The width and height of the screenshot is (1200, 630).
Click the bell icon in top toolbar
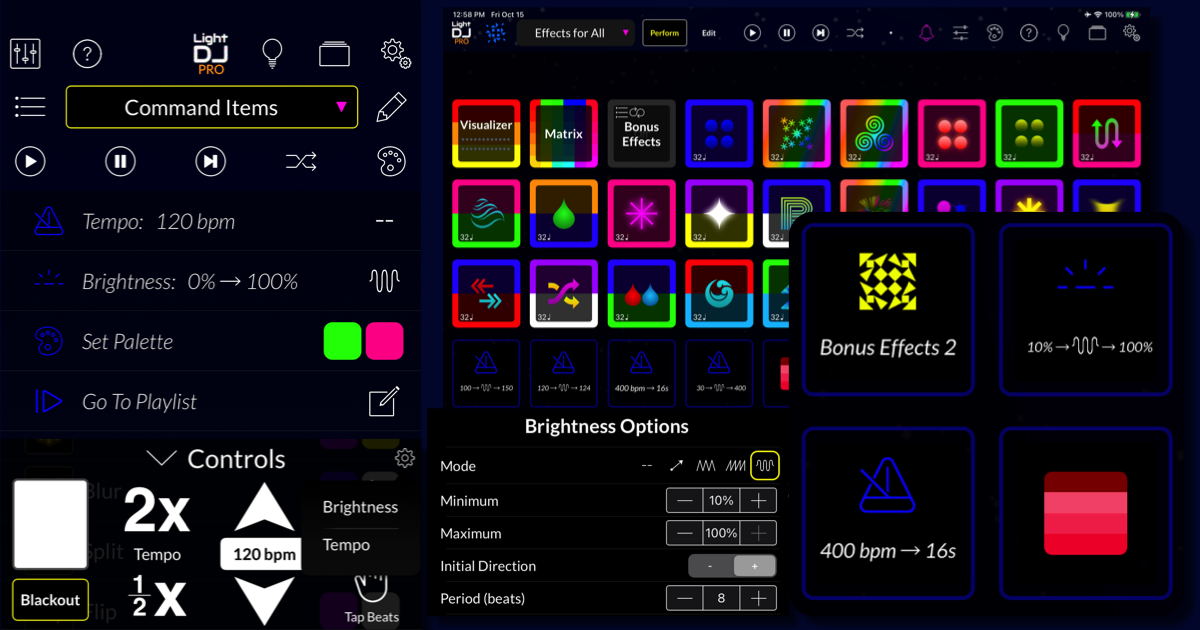[x=926, y=33]
